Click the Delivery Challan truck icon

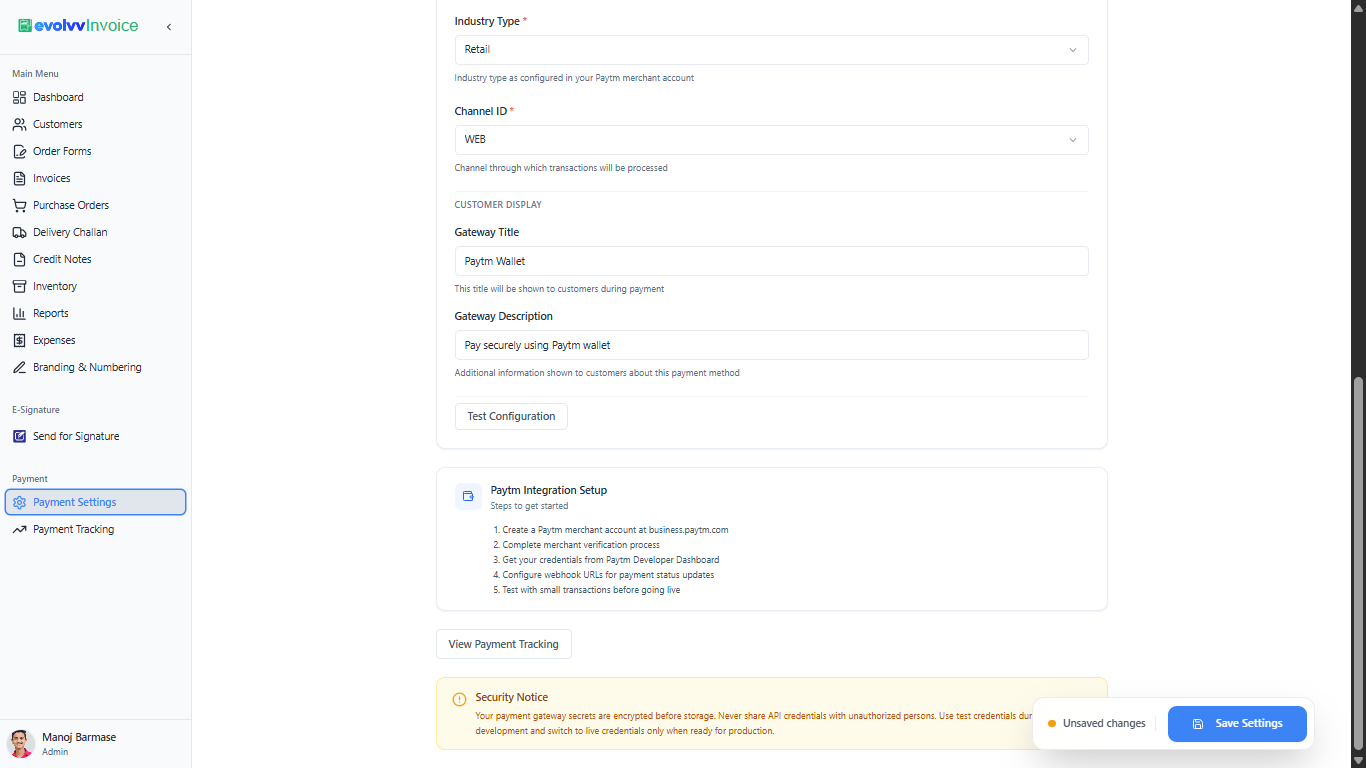(x=19, y=232)
